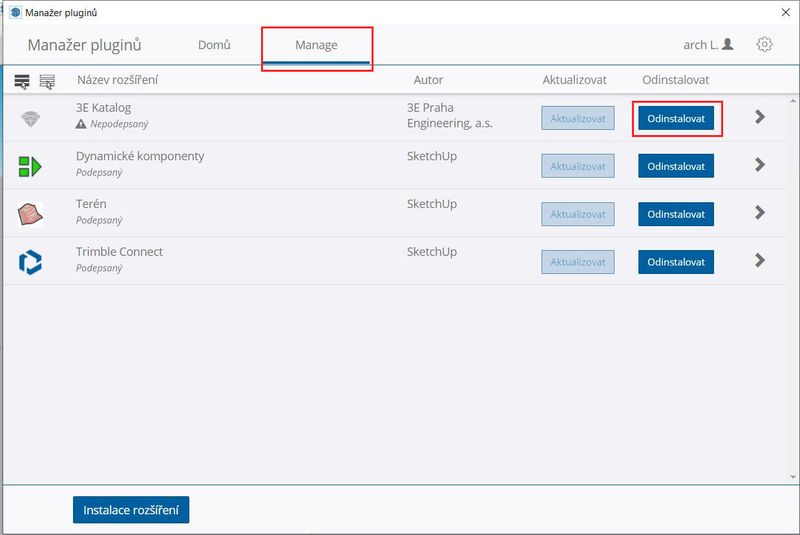Click Odinstalovat for Terén
The height and width of the screenshot is (535, 800).
(x=676, y=214)
